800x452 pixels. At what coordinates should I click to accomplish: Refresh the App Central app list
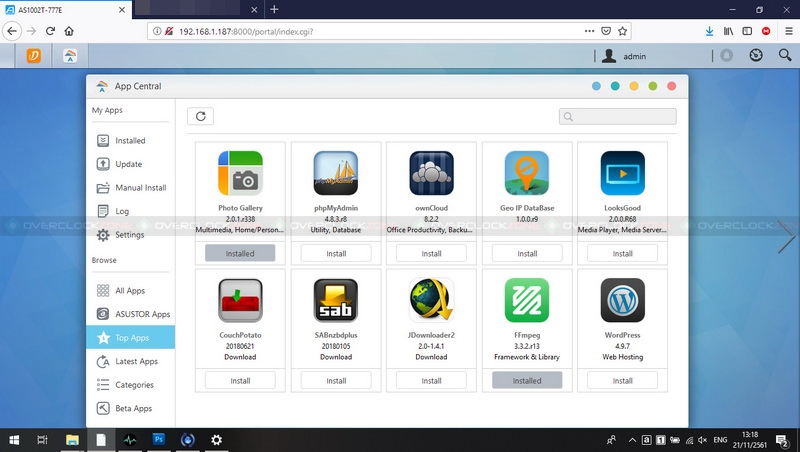pos(201,116)
